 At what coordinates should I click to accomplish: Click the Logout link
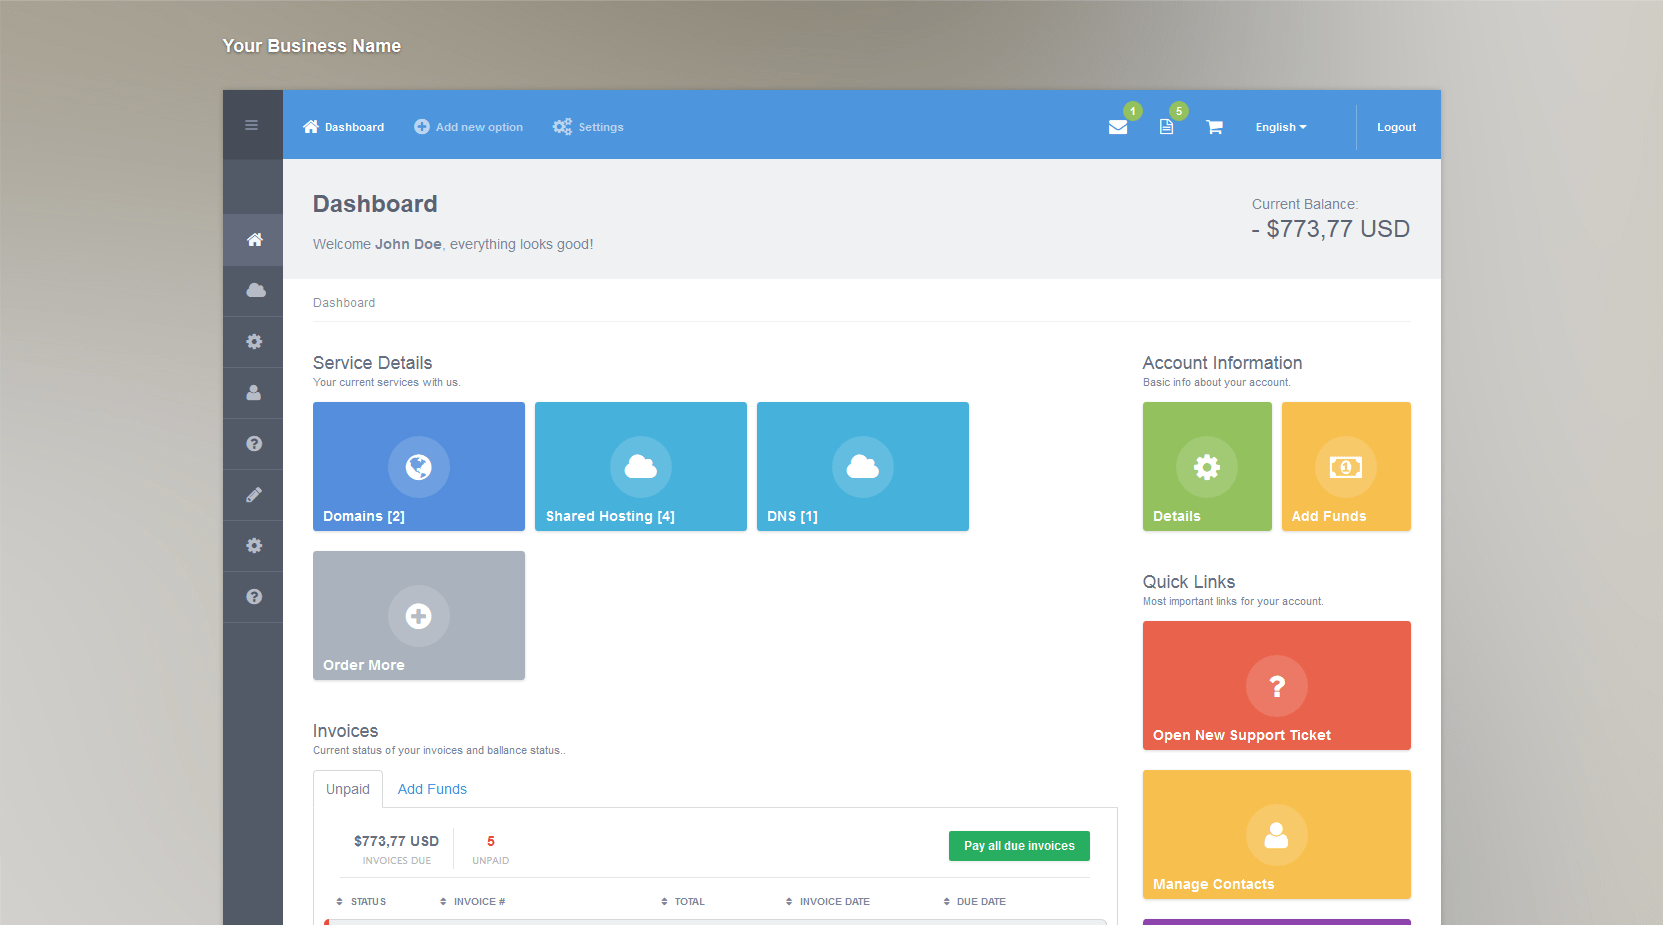[1396, 127]
